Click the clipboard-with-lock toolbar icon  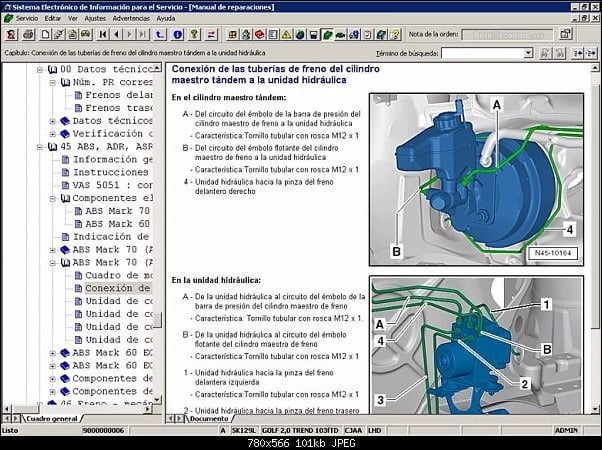(72, 35)
